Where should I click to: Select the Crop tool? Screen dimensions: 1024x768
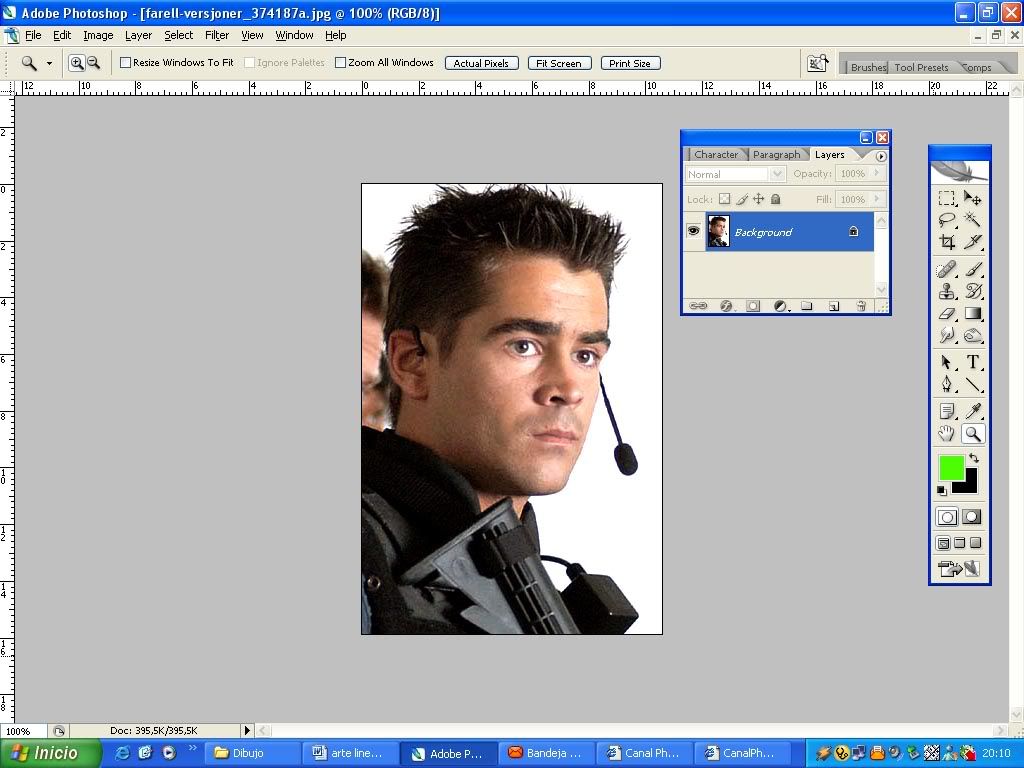946,242
